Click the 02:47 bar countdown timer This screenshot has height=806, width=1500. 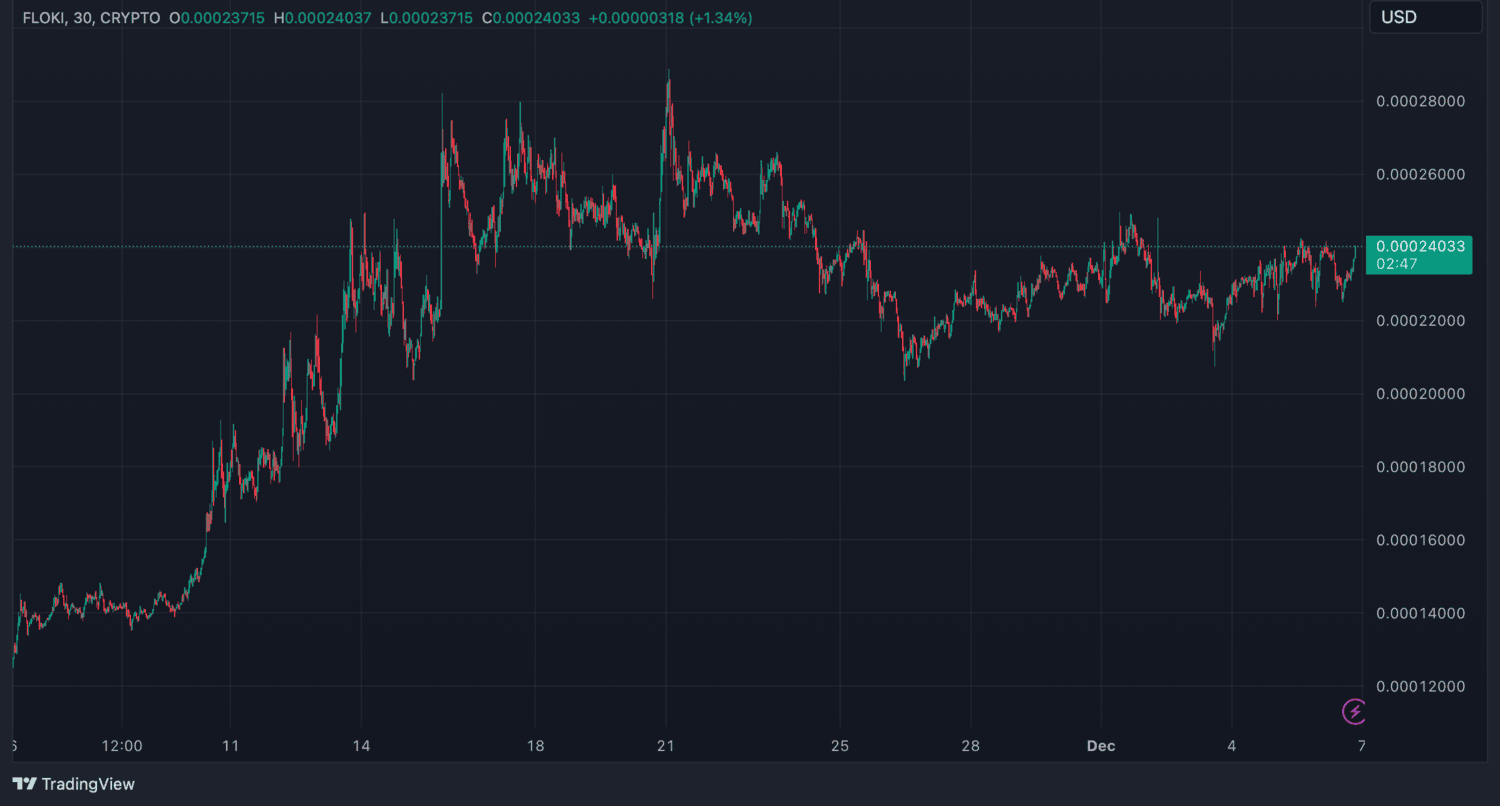pyautogui.click(x=1397, y=264)
